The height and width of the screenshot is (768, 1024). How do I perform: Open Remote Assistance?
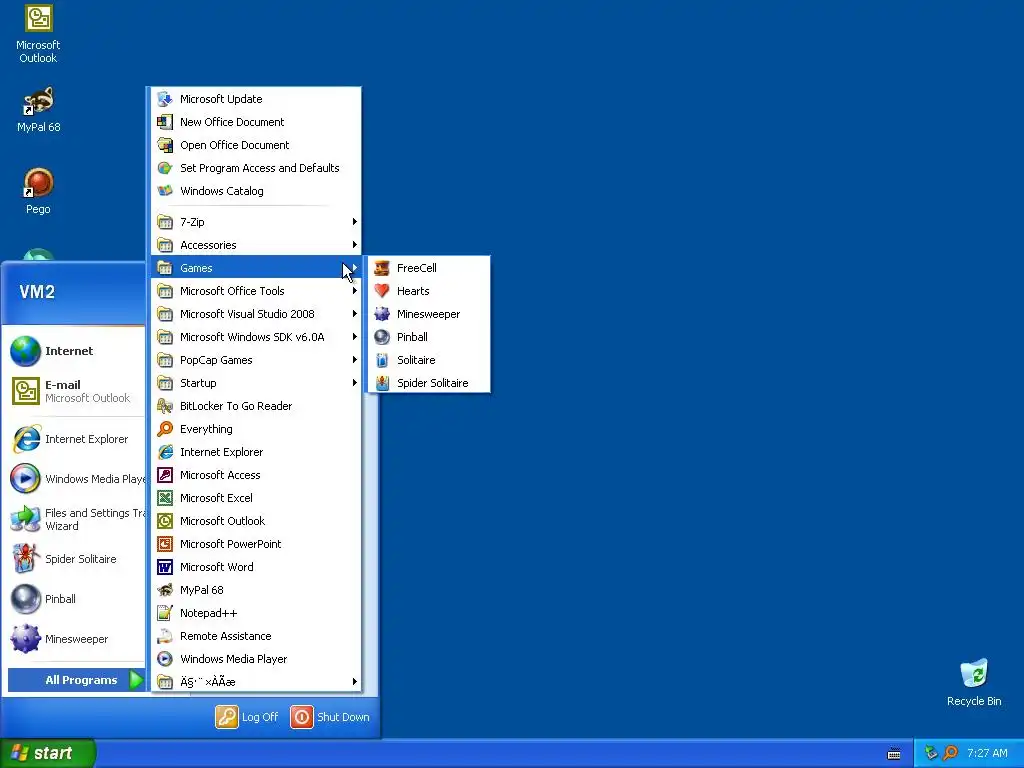[x=256, y=635]
